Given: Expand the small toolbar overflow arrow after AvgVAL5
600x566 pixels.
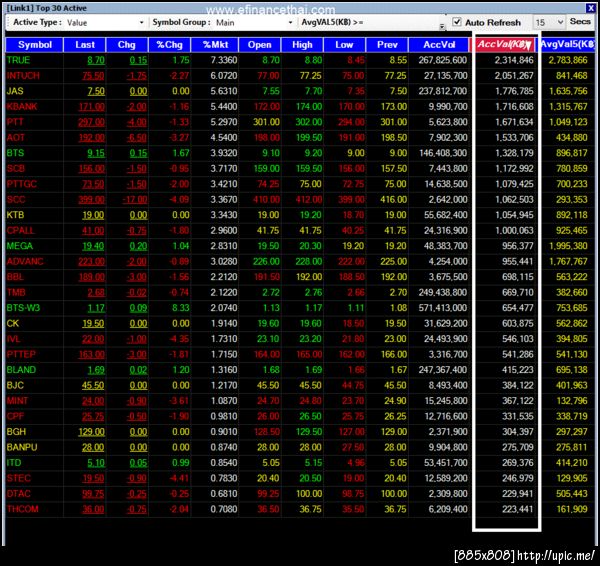Looking at the screenshot, I should (x=442, y=26).
